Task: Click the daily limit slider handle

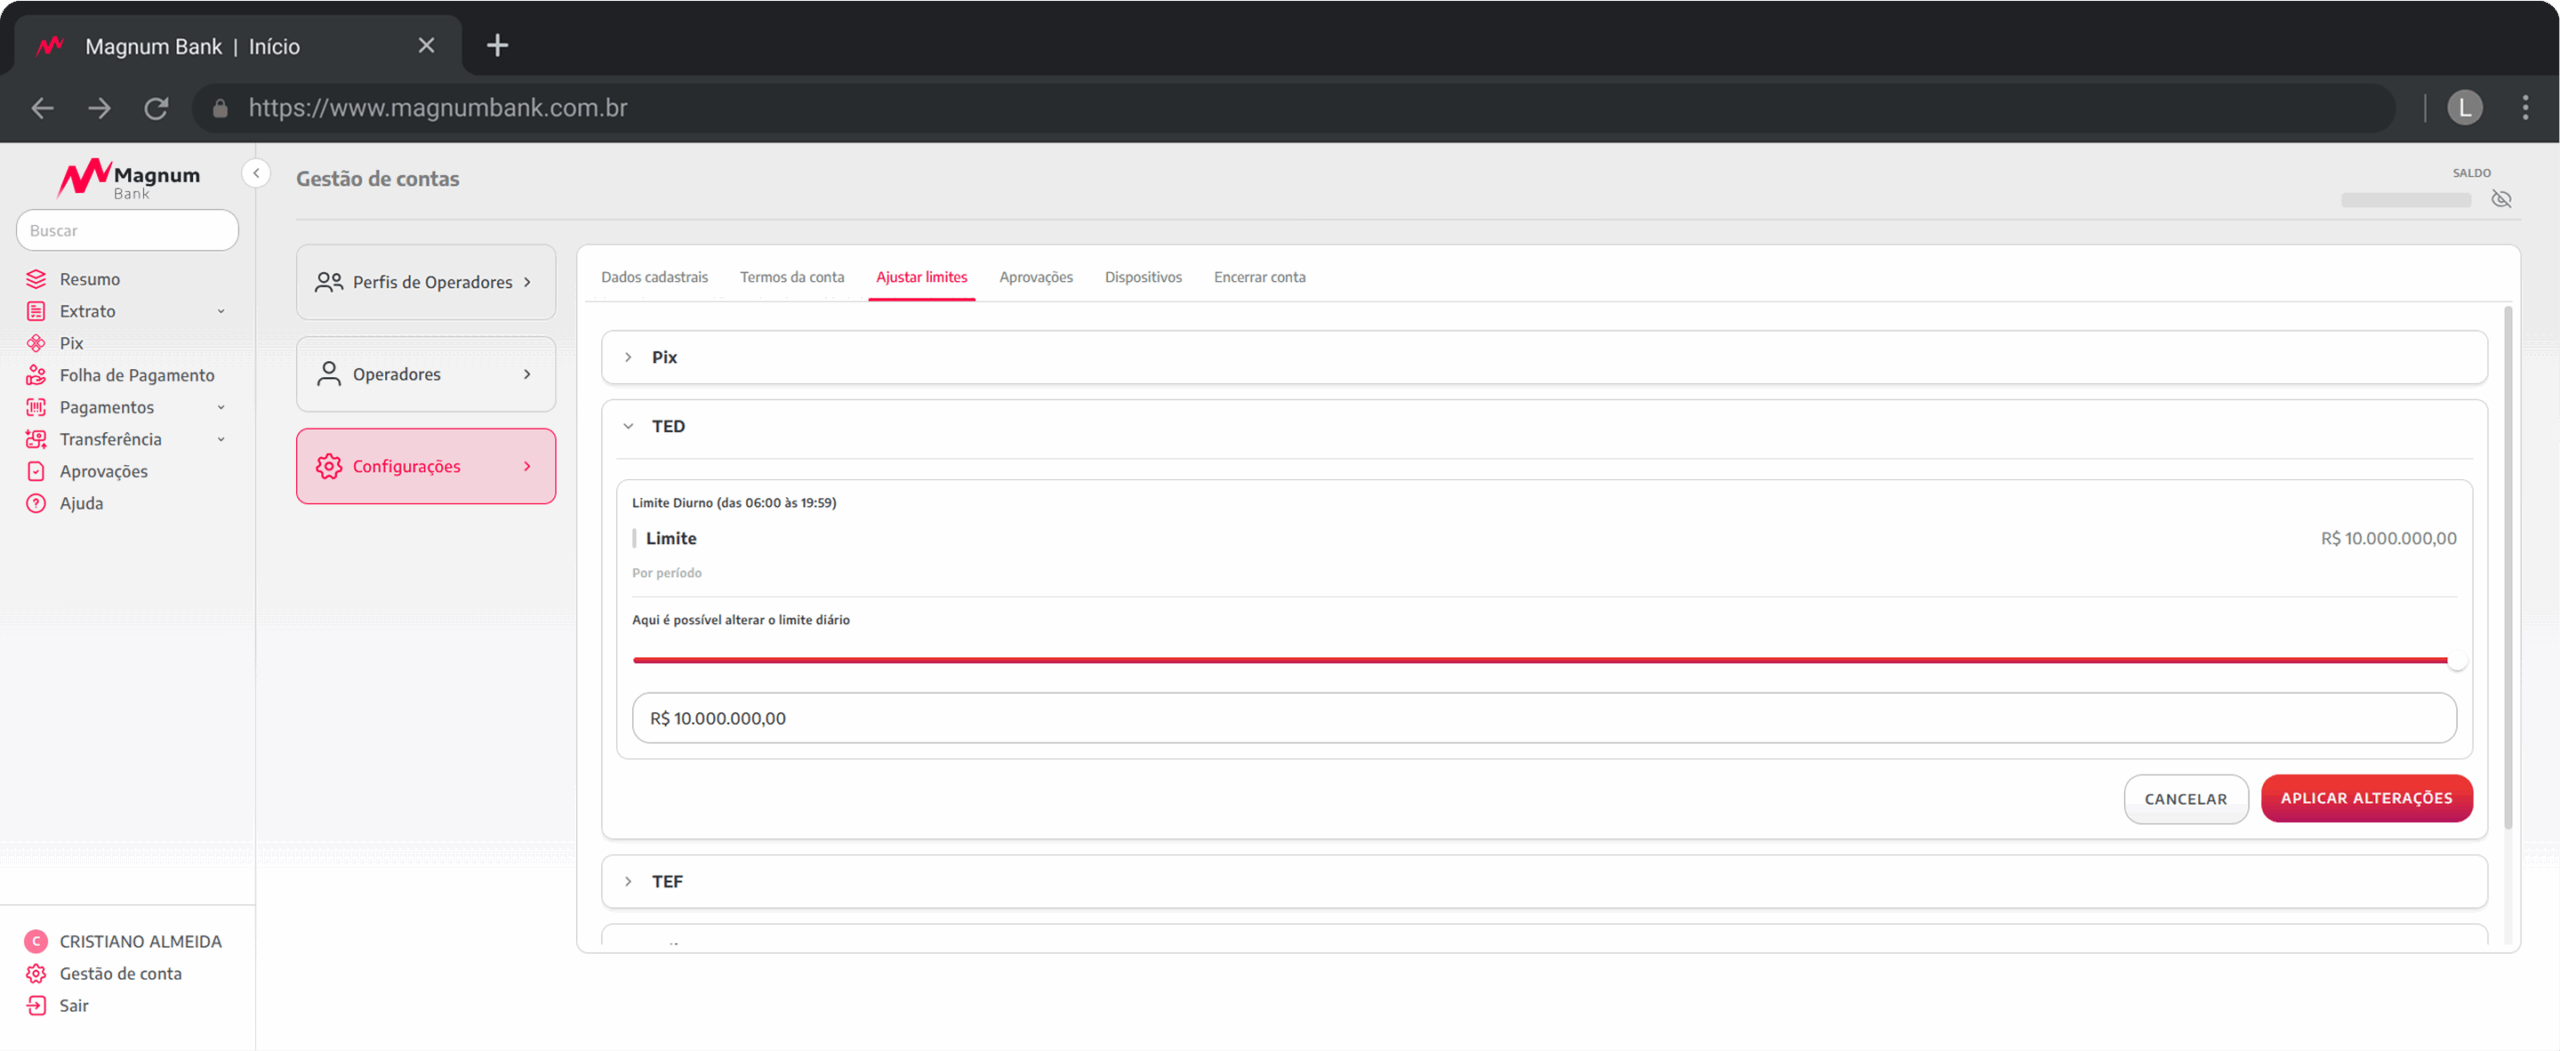Action: point(2455,660)
